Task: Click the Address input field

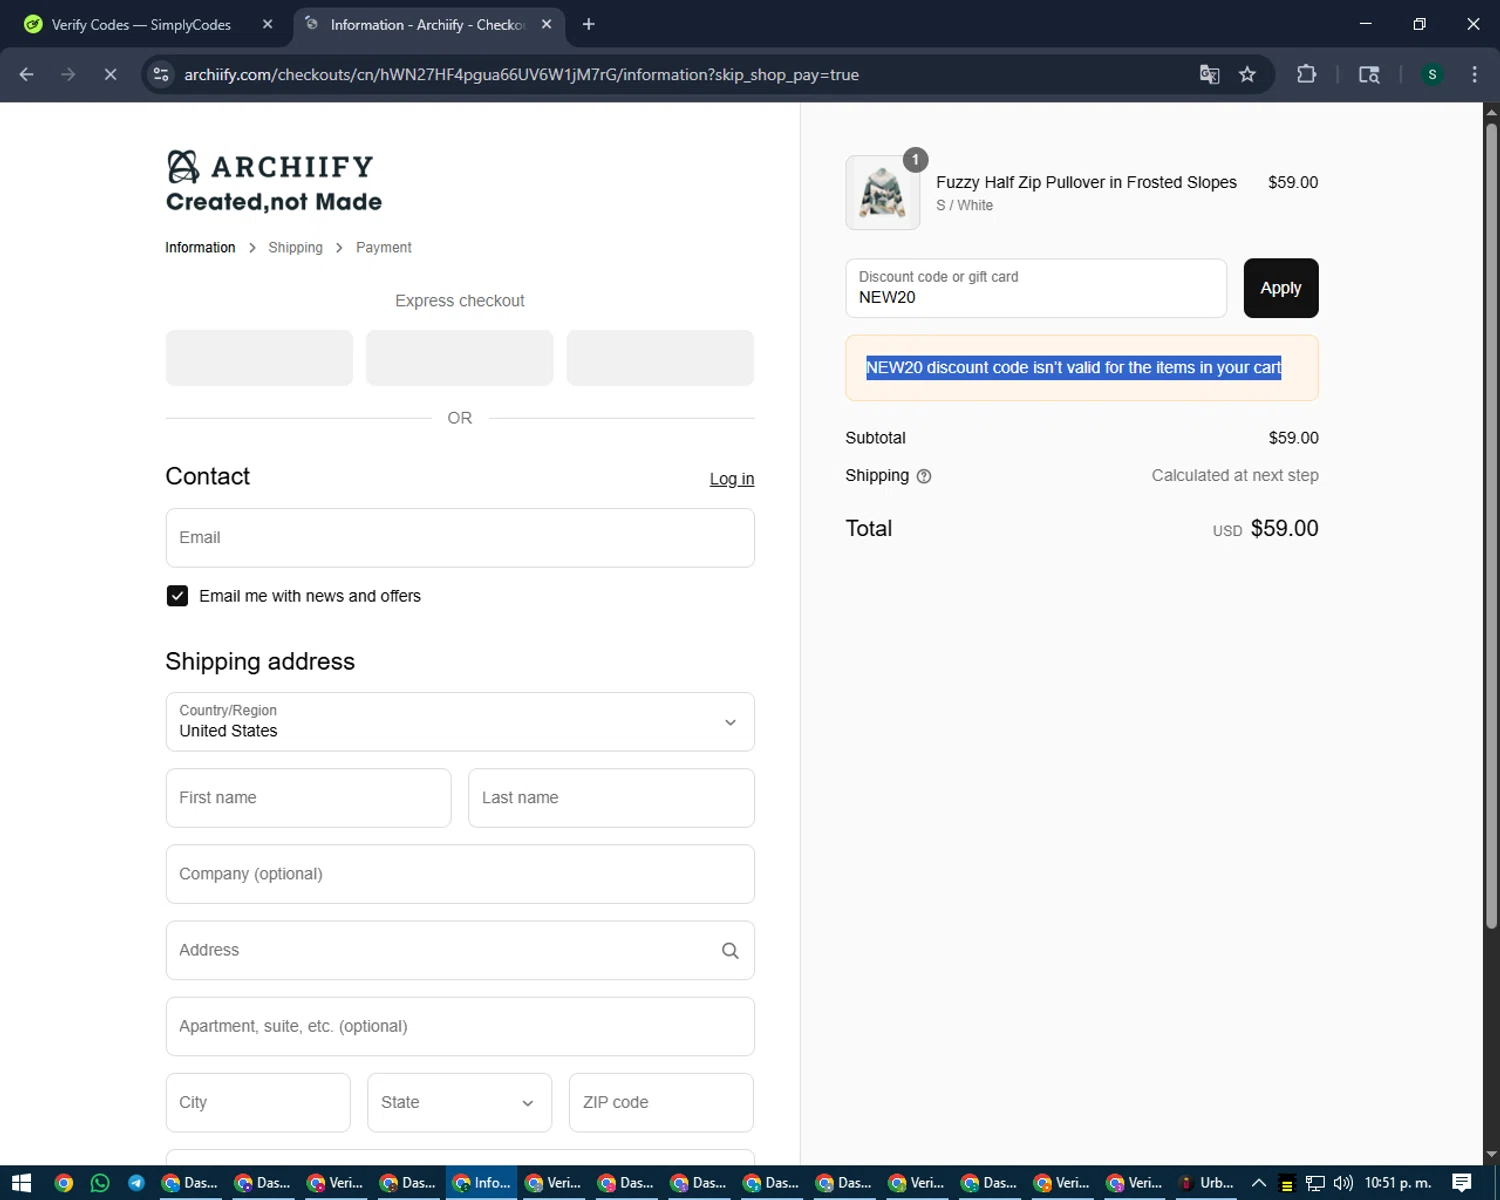Action: point(460,950)
